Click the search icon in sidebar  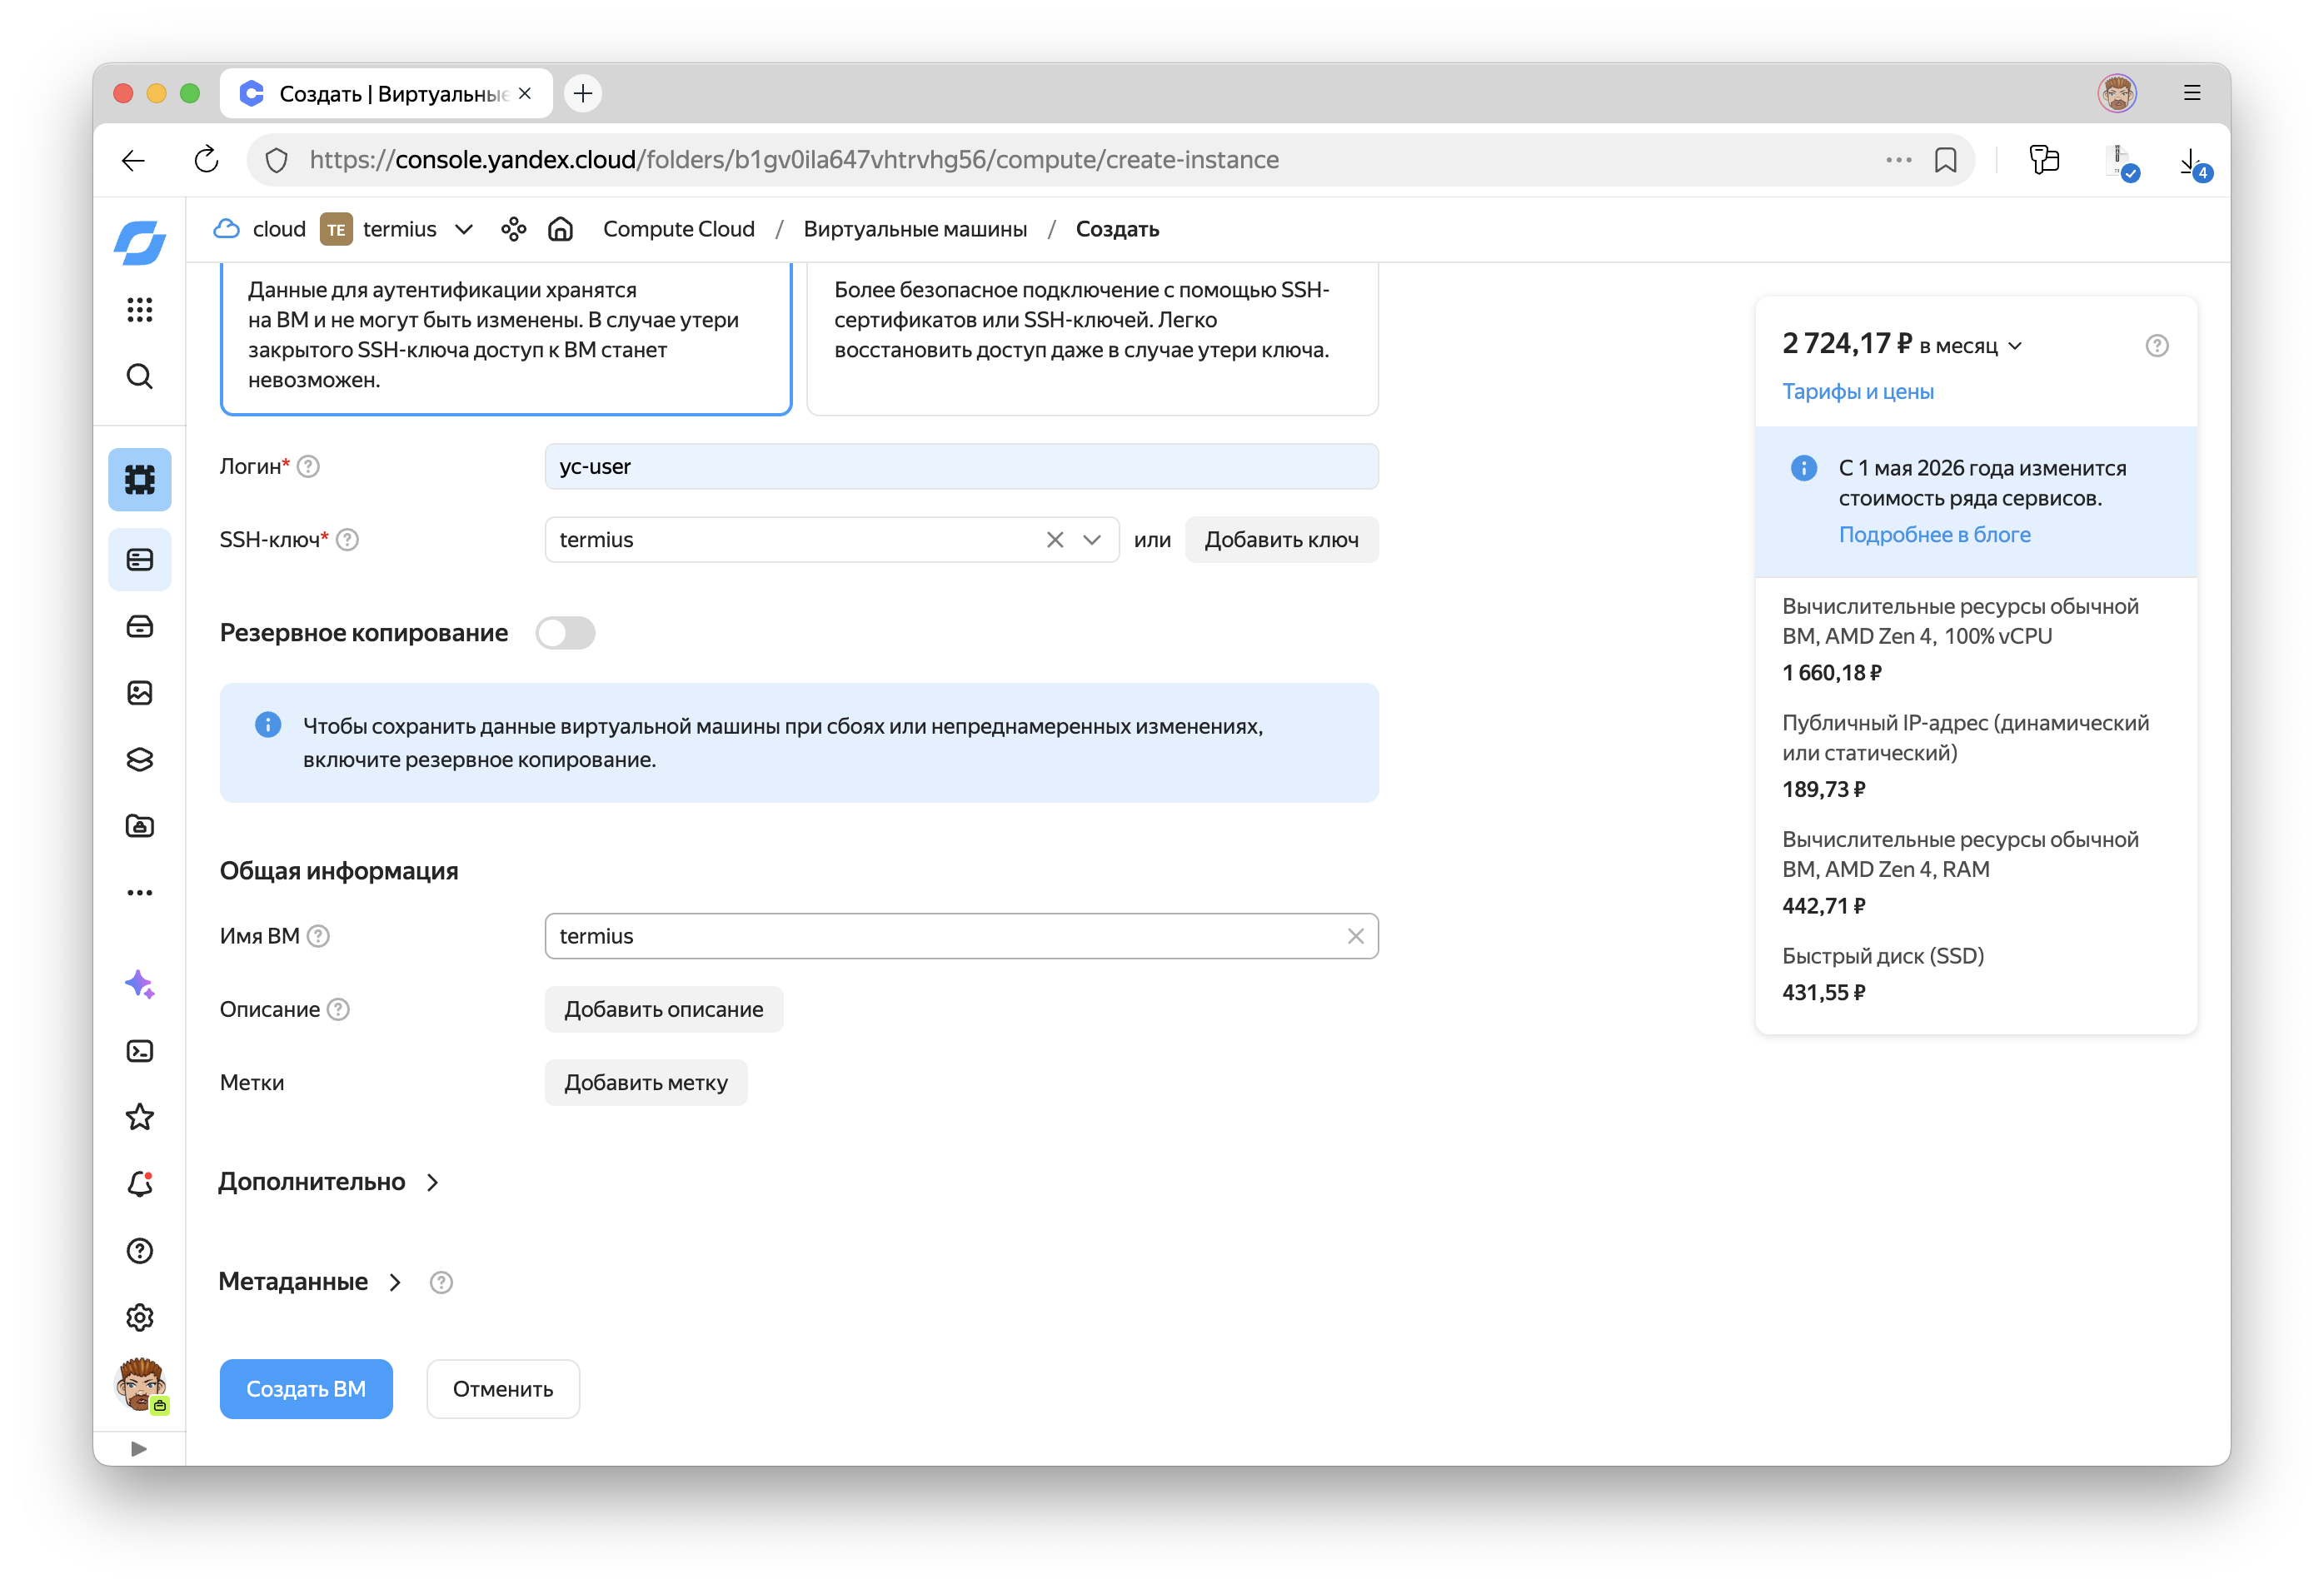[139, 376]
